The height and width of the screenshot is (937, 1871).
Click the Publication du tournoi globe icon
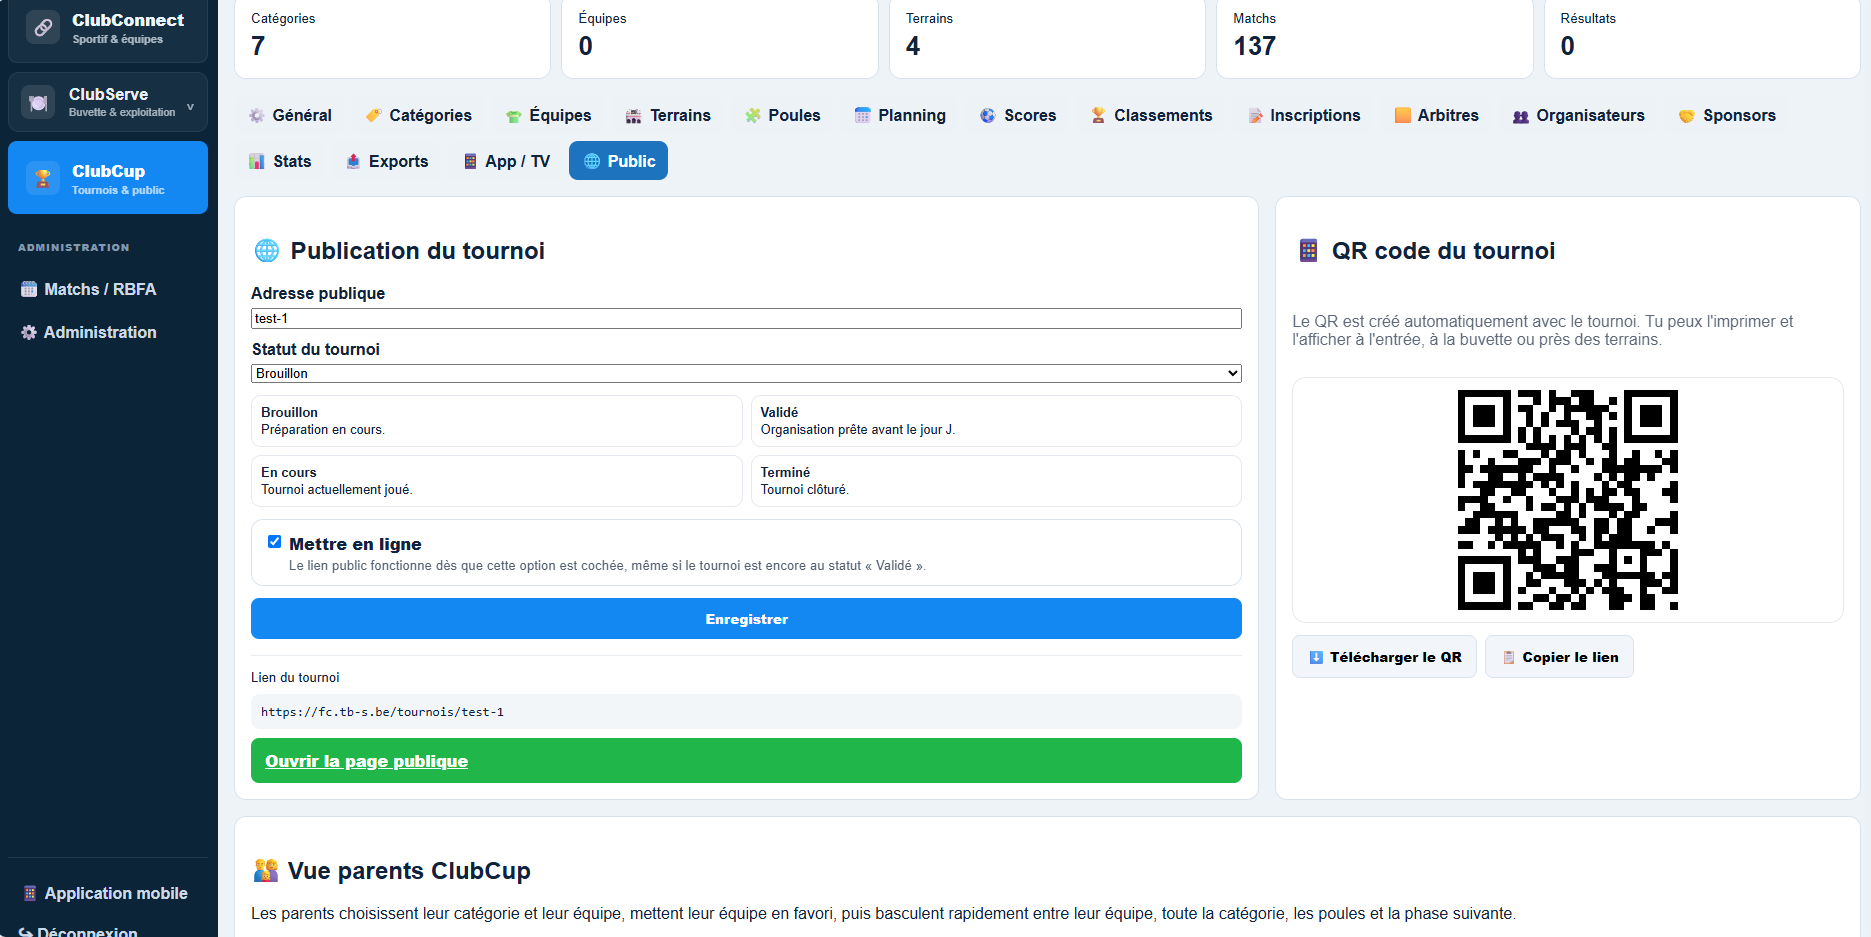pos(267,250)
